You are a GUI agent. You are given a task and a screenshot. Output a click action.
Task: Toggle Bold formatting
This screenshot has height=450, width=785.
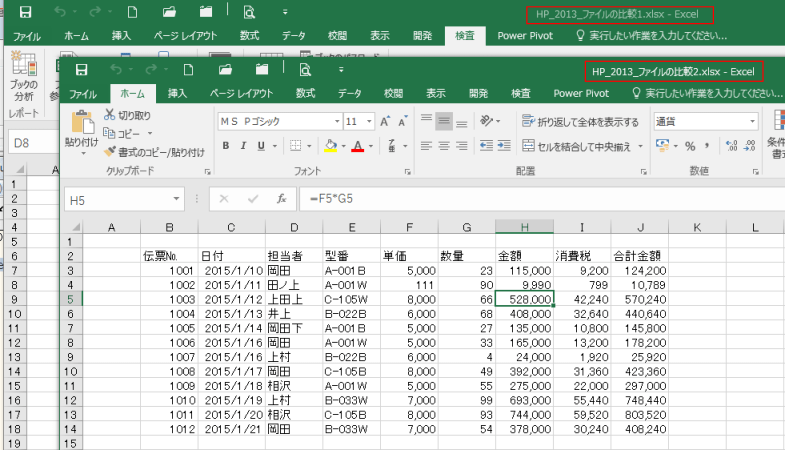click(227, 146)
